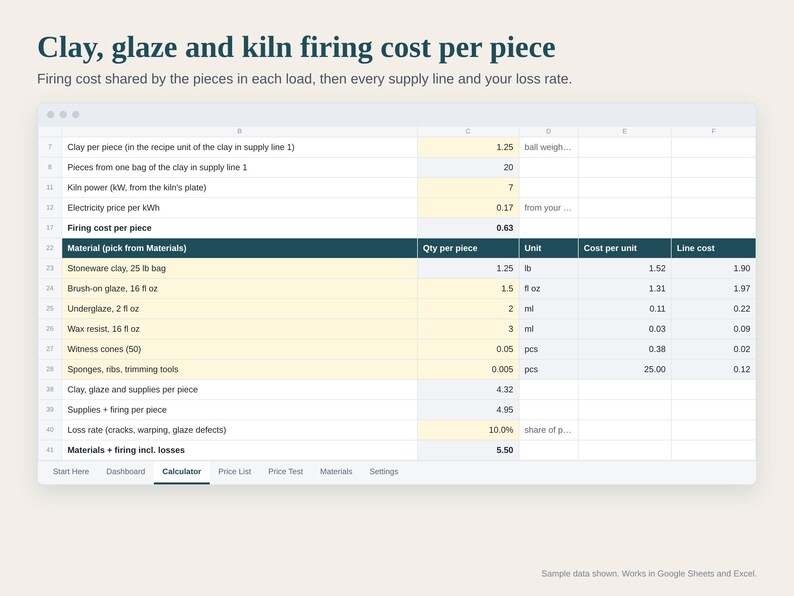Open the Price List tab
The width and height of the screenshot is (794, 596).
coord(234,471)
